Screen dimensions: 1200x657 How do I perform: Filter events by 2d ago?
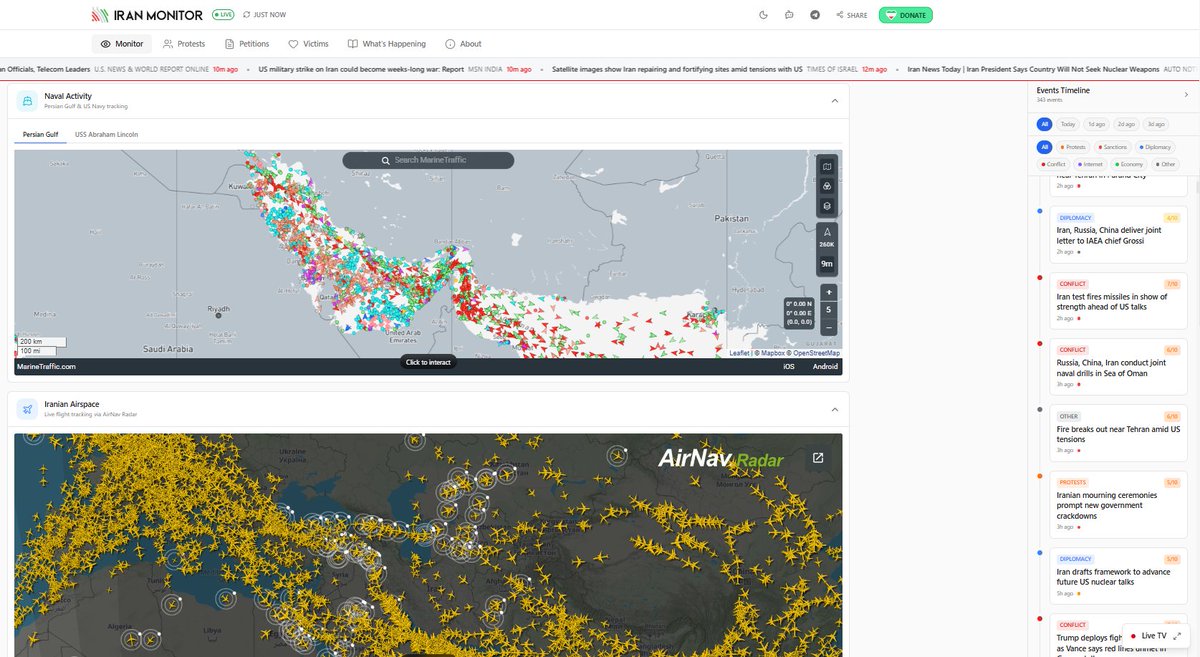pyautogui.click(x=1126, y=124)
